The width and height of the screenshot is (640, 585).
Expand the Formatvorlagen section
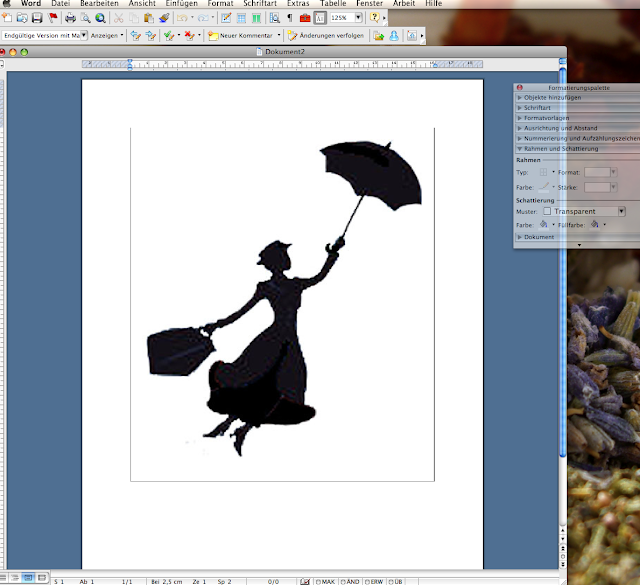coord(577,118)
